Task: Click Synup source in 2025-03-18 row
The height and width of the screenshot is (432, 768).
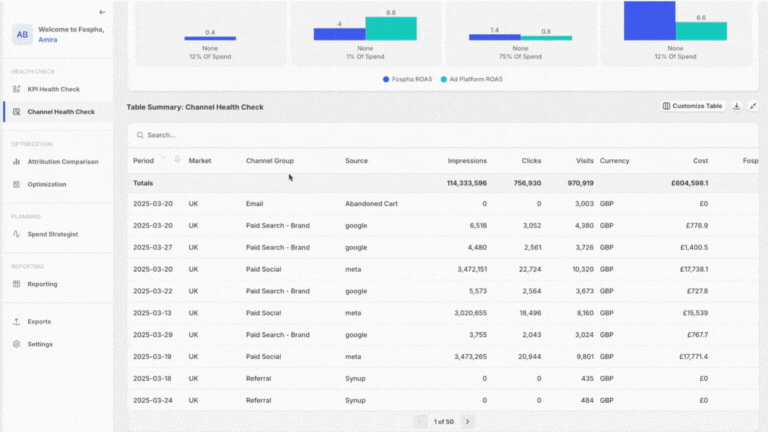Action: point(355,379)
